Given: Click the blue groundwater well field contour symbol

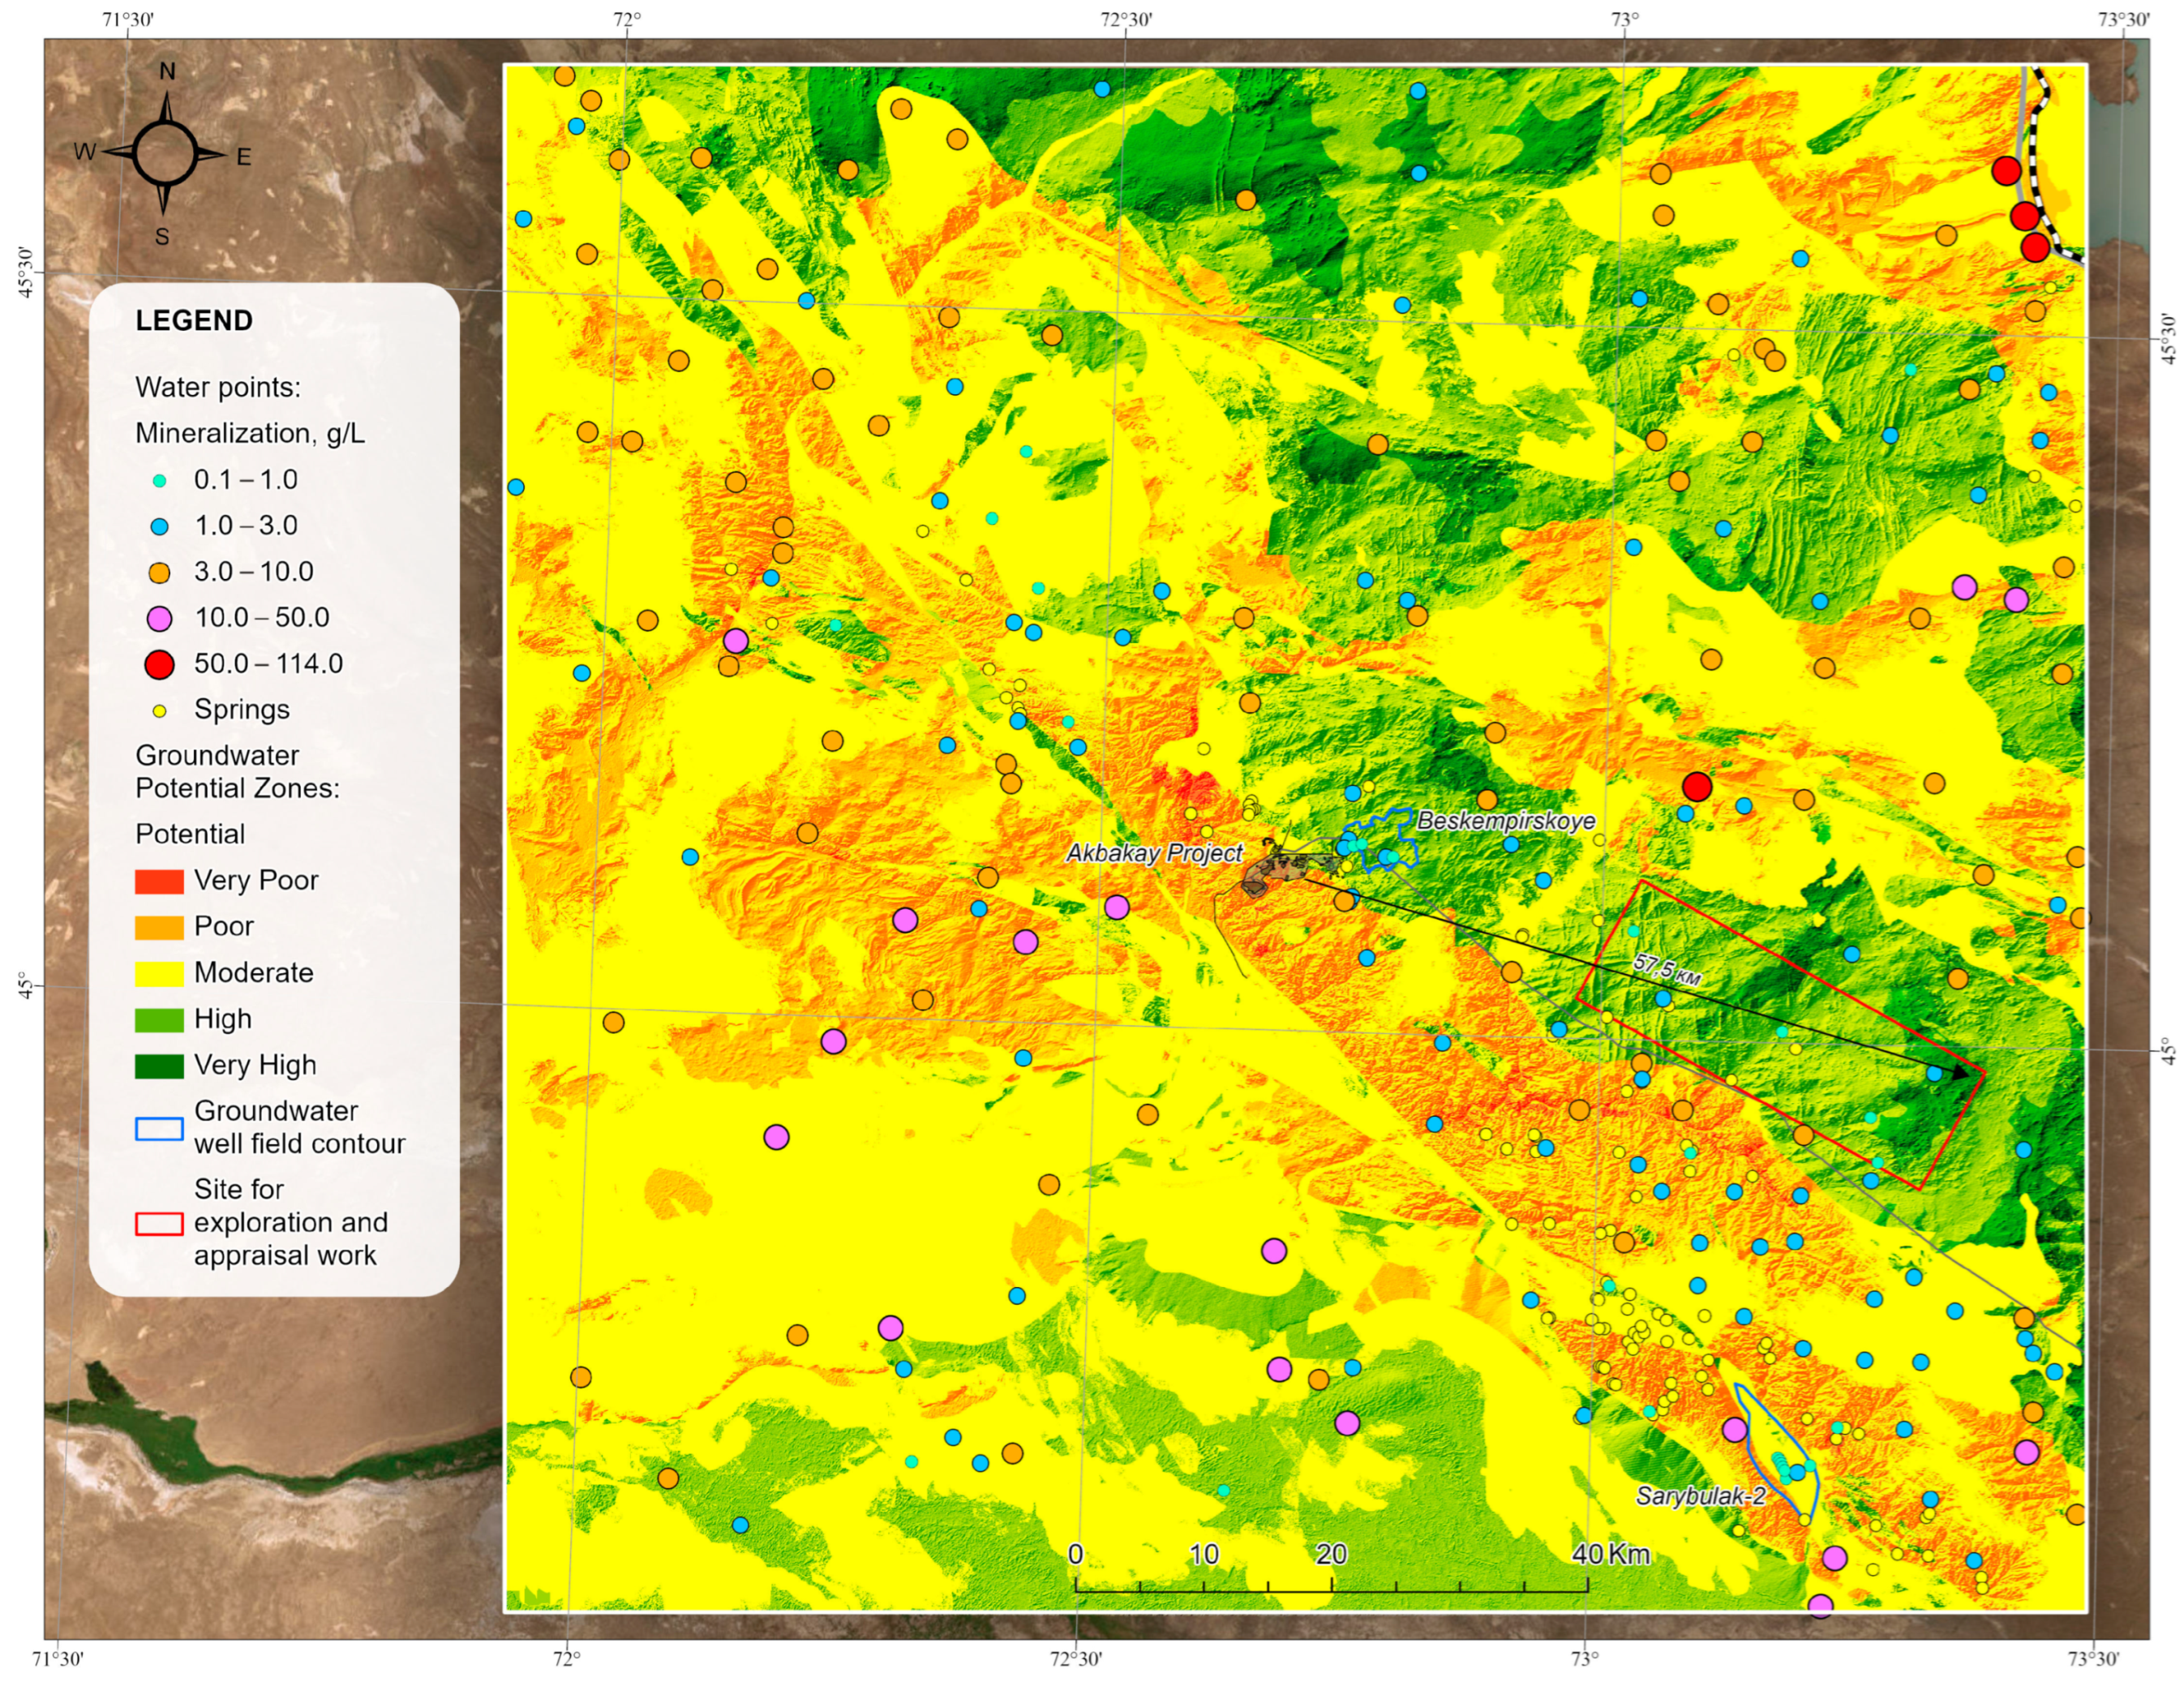Looking at the screenshot, I should coord(159,1128).
